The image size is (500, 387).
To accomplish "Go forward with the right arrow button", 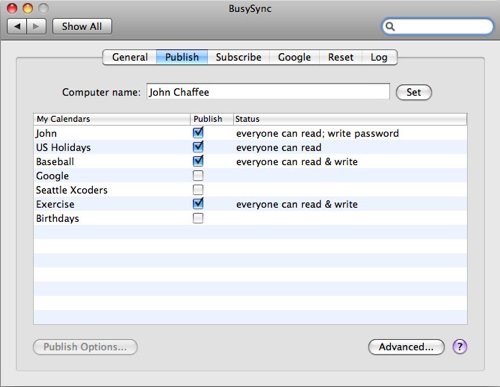I will tap(36, 26).
